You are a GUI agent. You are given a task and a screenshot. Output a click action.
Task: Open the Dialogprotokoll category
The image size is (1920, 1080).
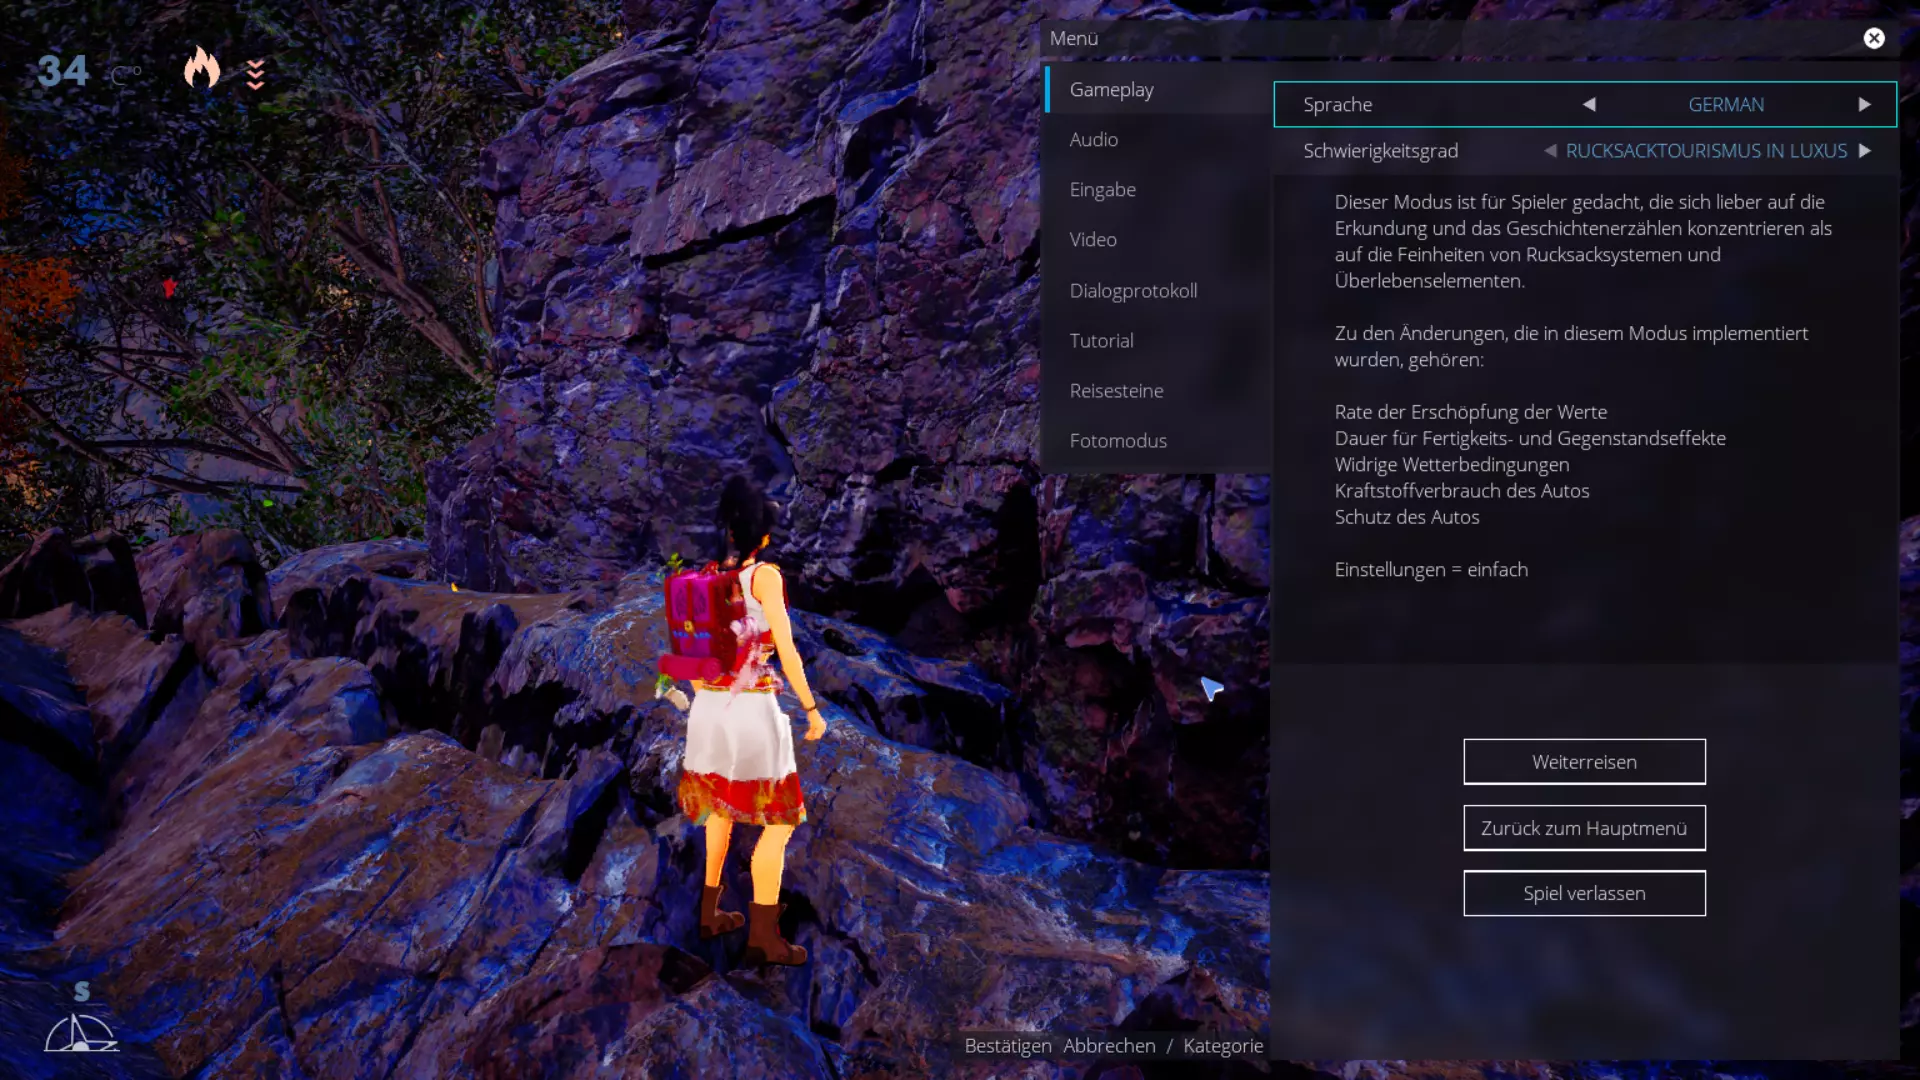(x=1157, y=290)
